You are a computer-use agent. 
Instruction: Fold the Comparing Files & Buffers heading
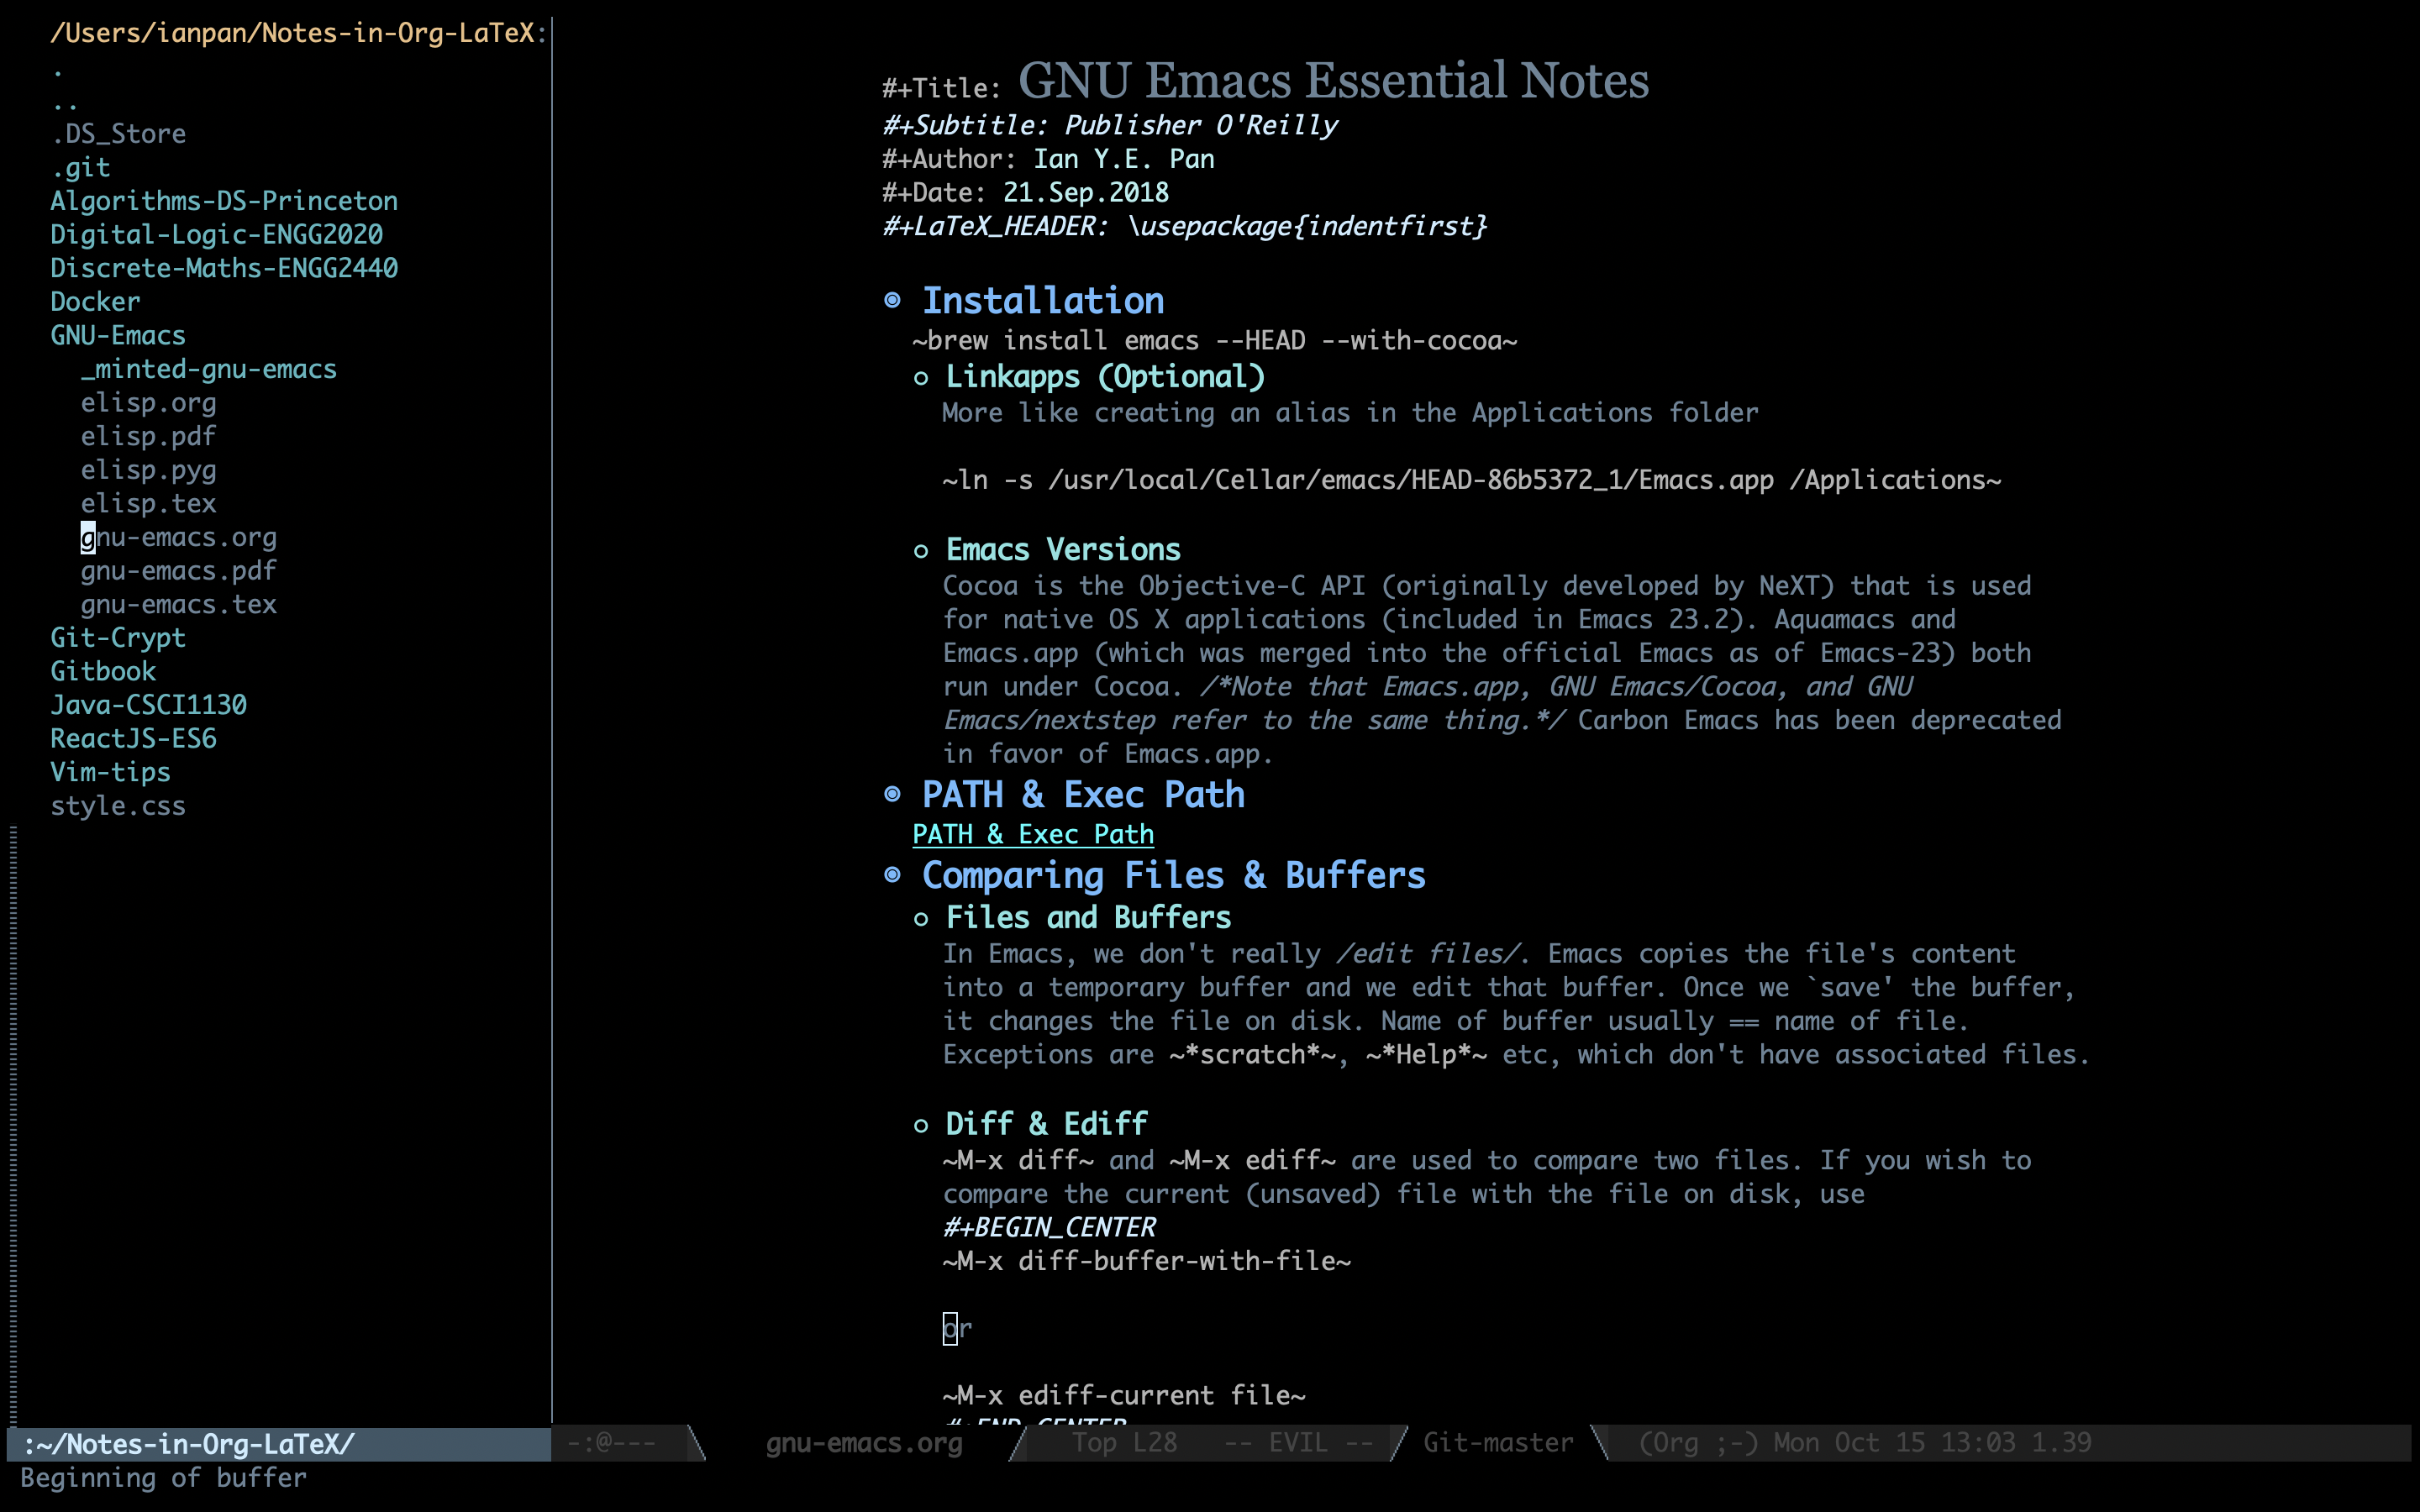[x=1173, y=875]
